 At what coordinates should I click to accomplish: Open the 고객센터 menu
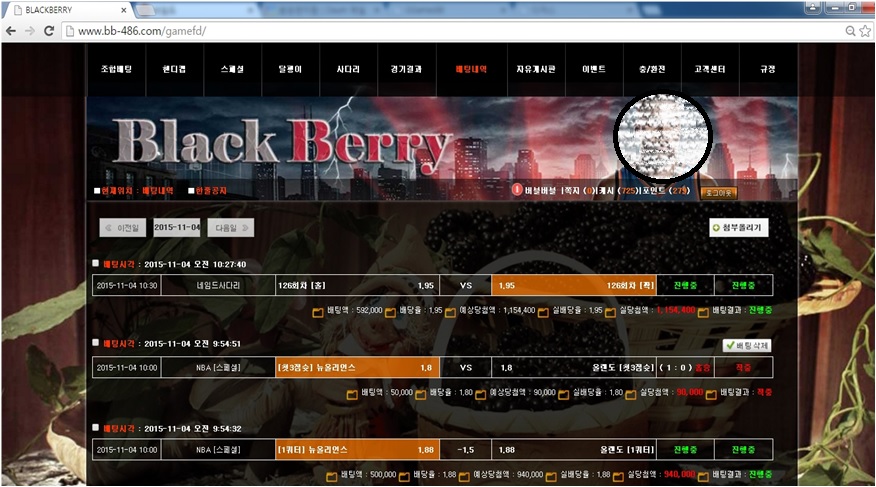coord(710,69)
